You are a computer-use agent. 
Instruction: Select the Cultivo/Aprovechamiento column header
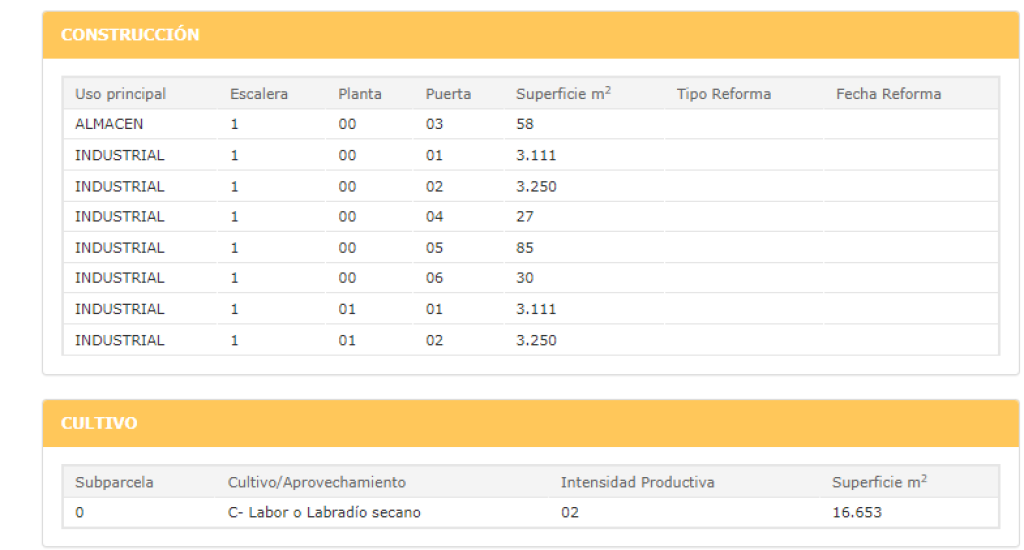[317, 483]
